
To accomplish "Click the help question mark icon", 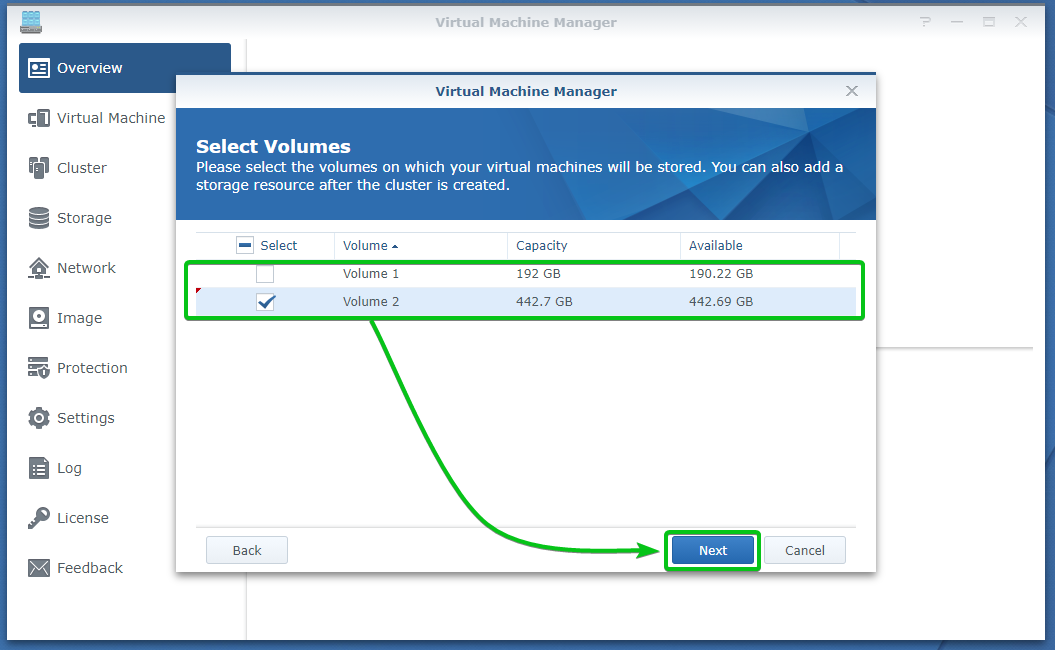I will (x=926, y=22).
